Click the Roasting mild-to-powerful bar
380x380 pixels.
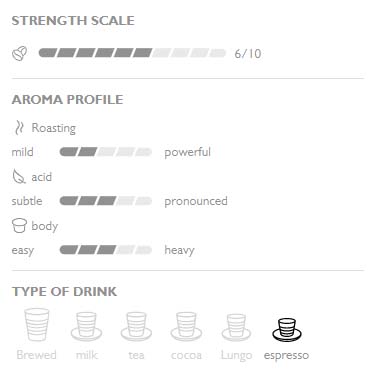(x=106, y=152)
